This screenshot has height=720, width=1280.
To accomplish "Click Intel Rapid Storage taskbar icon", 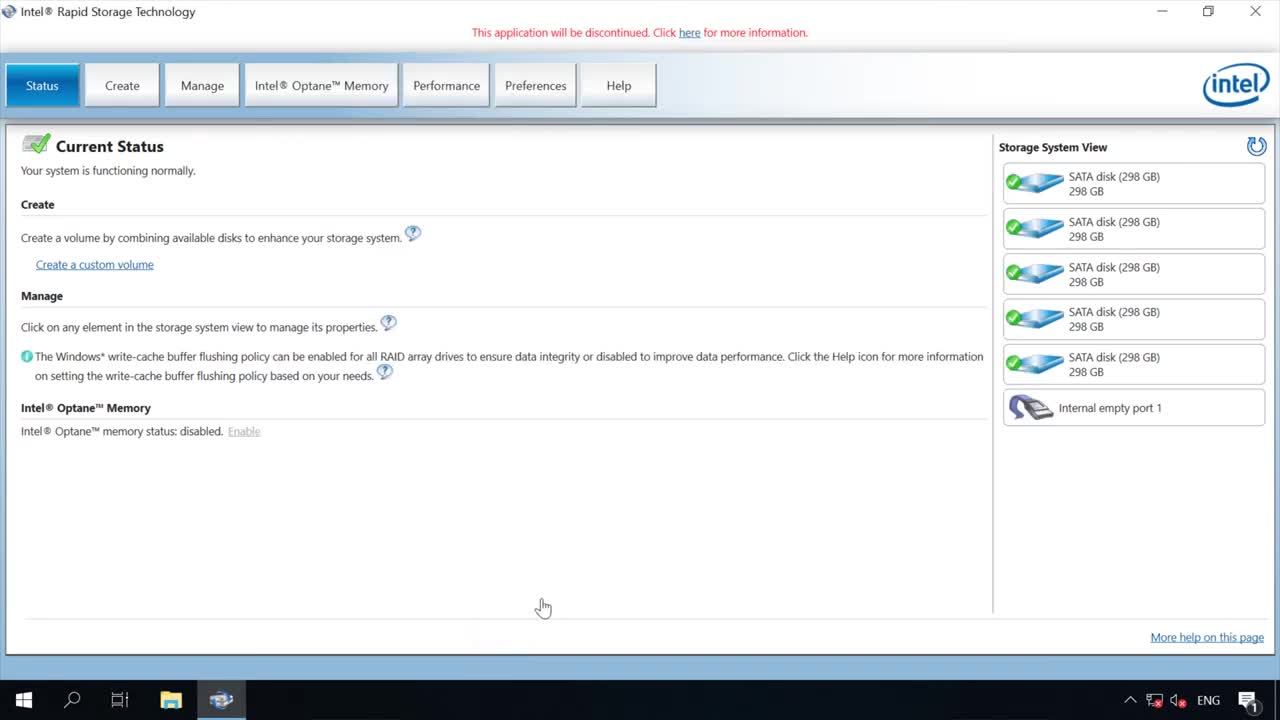I will point(221,700).
